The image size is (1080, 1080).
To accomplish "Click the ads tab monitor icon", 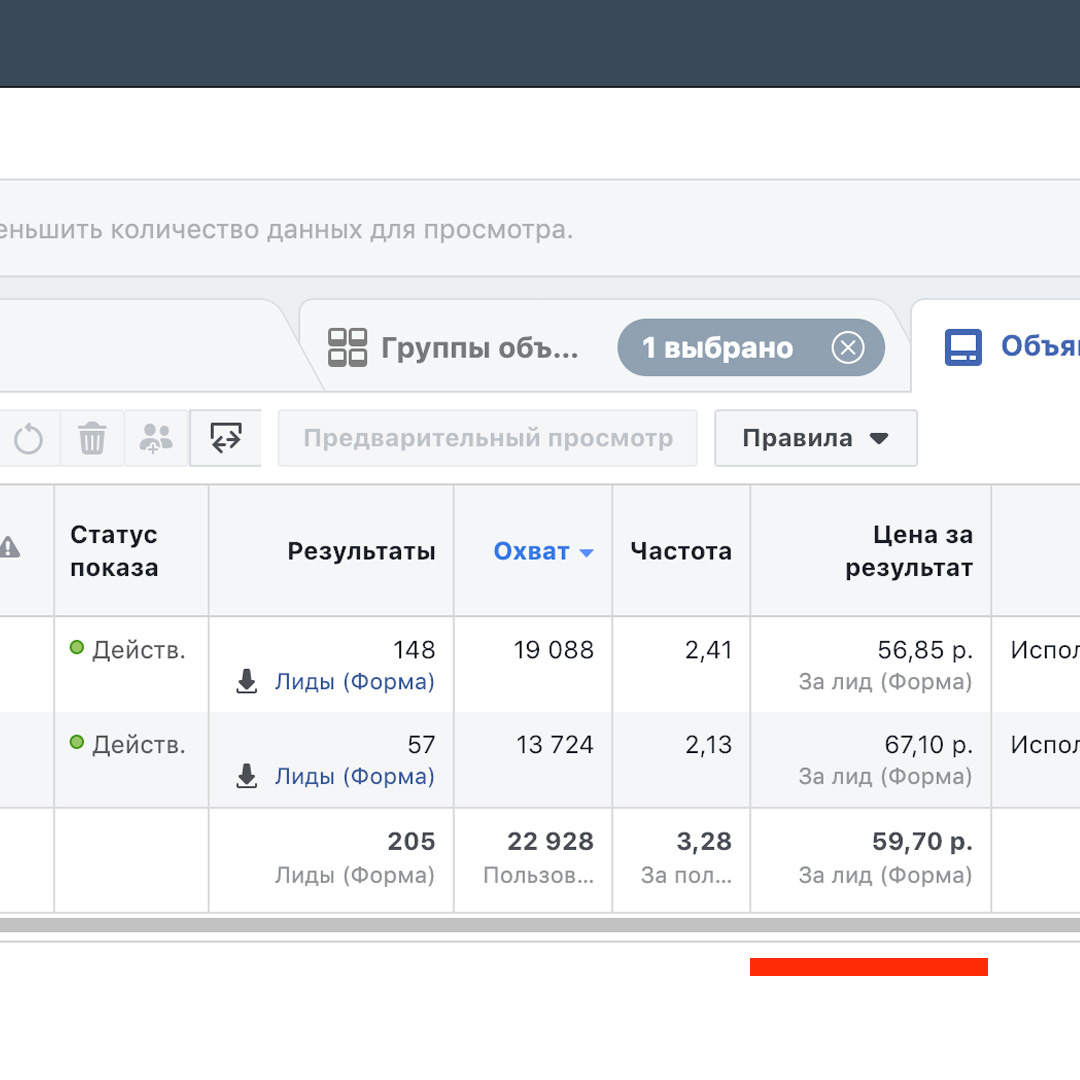I will pyautogui.click(x=963, y=347).
